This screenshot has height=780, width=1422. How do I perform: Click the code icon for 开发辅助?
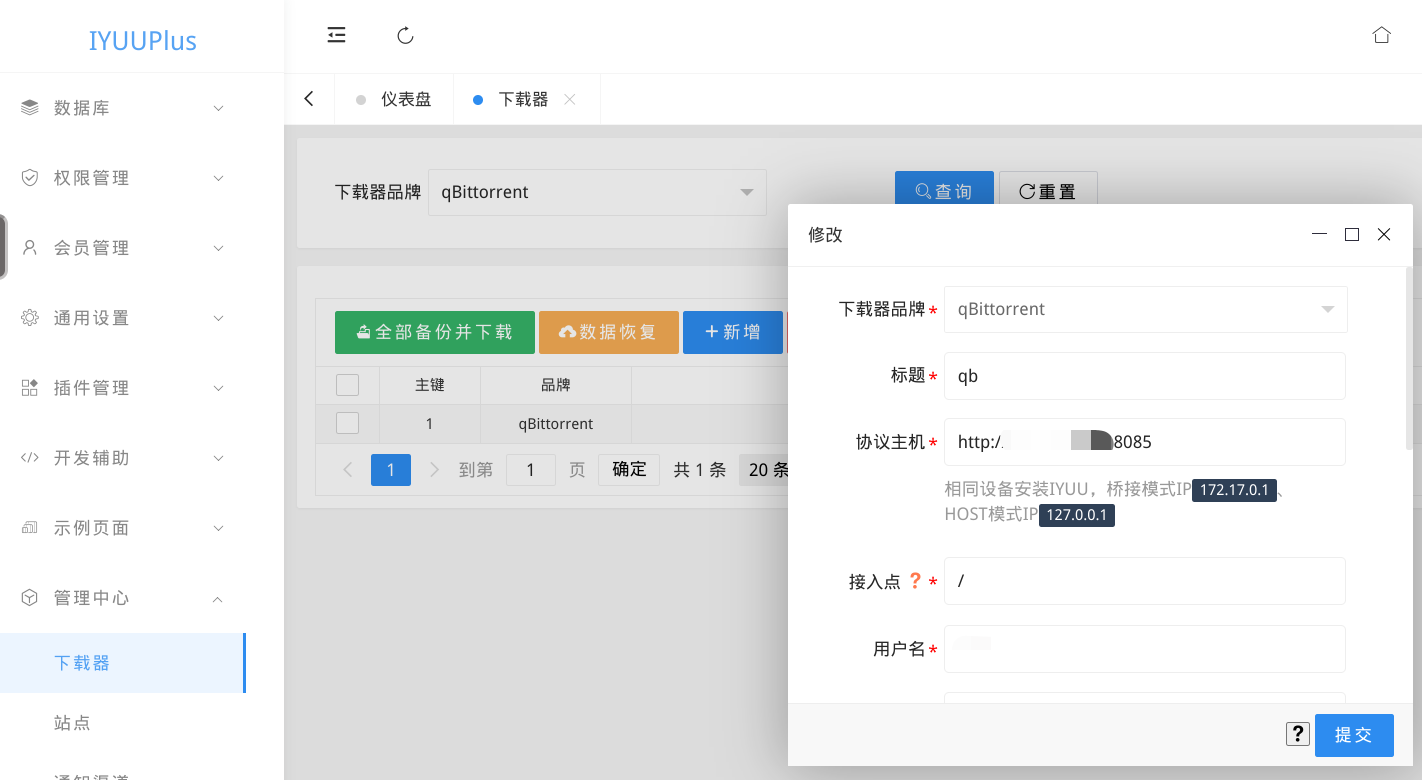pos(30,458)
